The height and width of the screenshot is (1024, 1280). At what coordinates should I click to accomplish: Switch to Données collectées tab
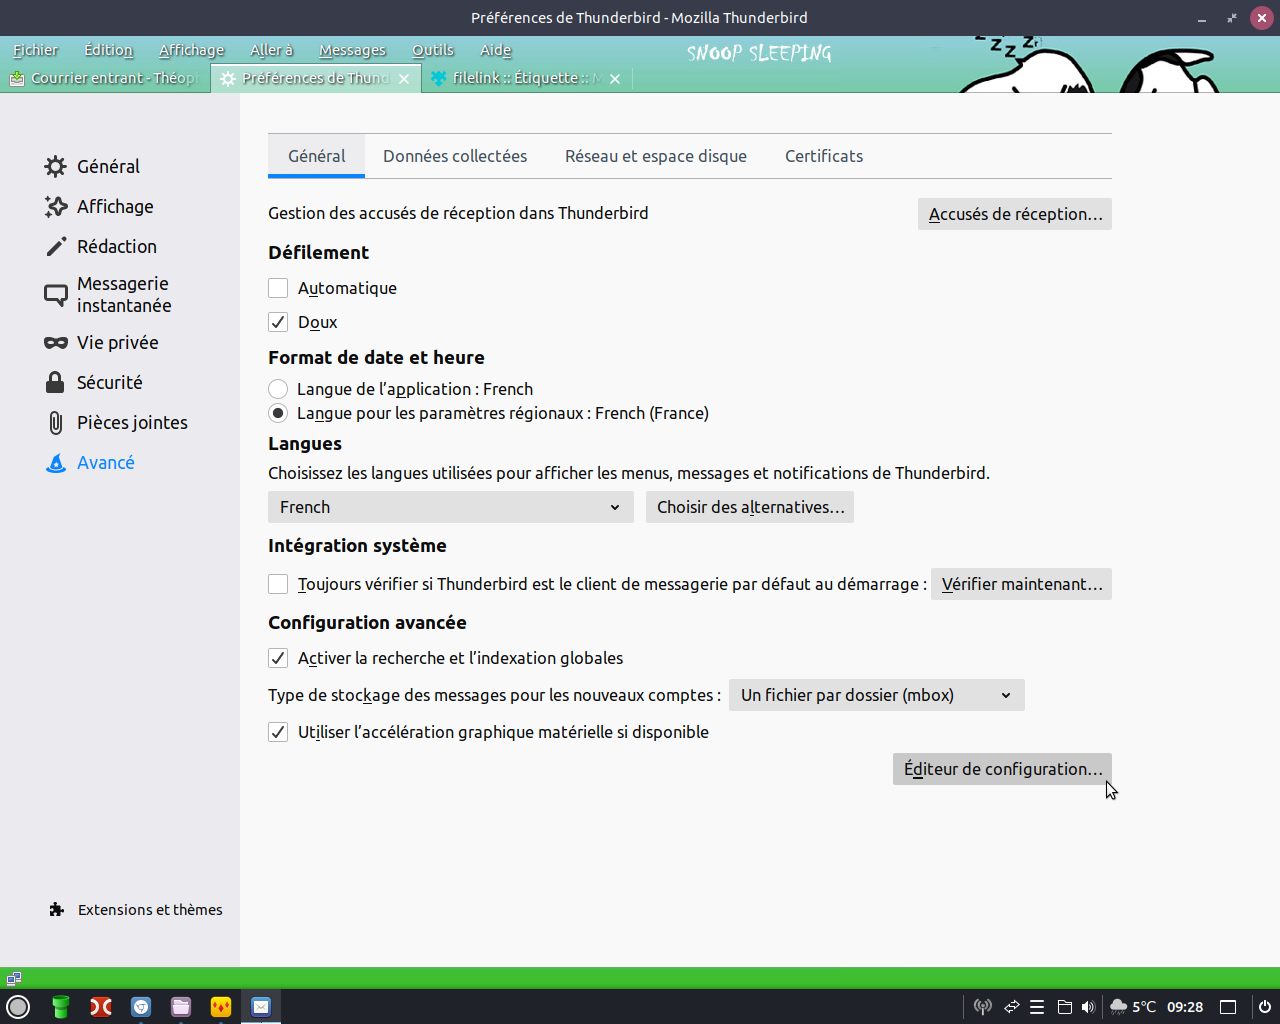click(455, 156)
